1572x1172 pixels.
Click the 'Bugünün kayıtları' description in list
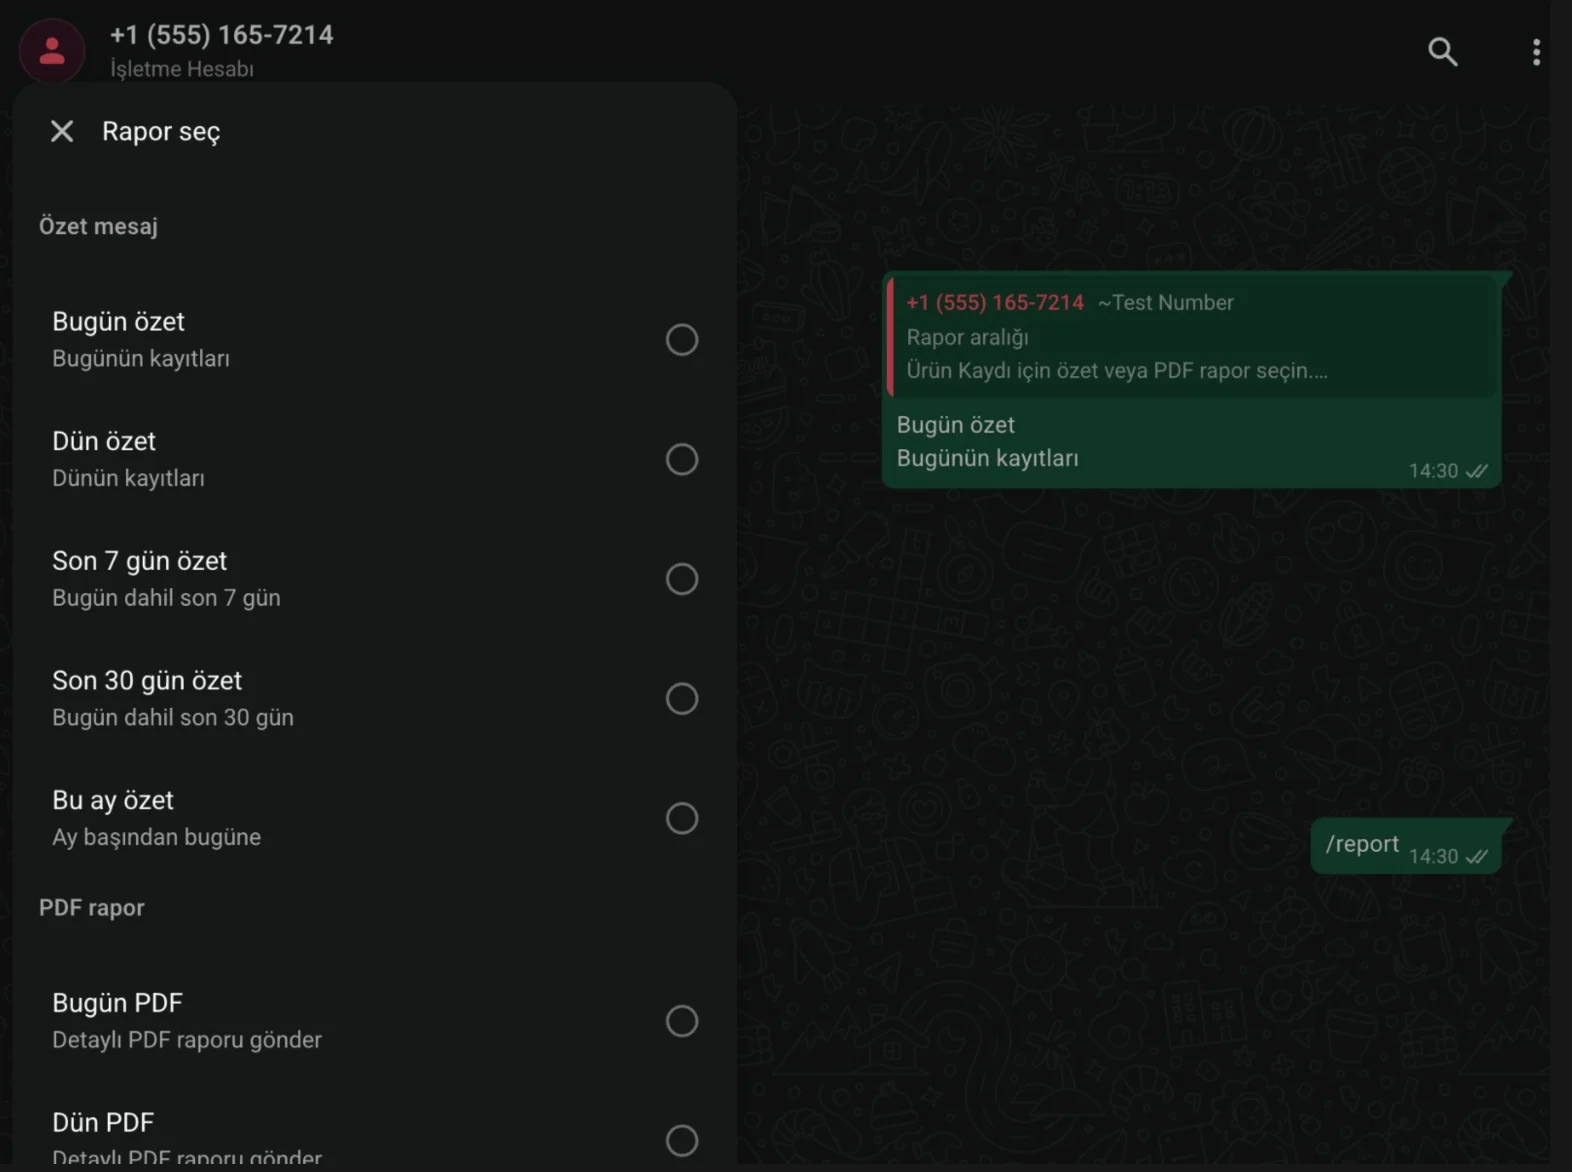(x=141, y=359)
